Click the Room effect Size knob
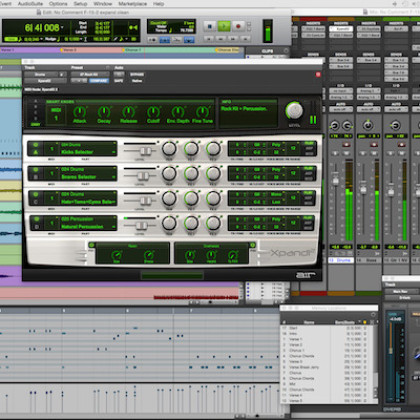This screenshot has width=420, height=420. point(116,255)
